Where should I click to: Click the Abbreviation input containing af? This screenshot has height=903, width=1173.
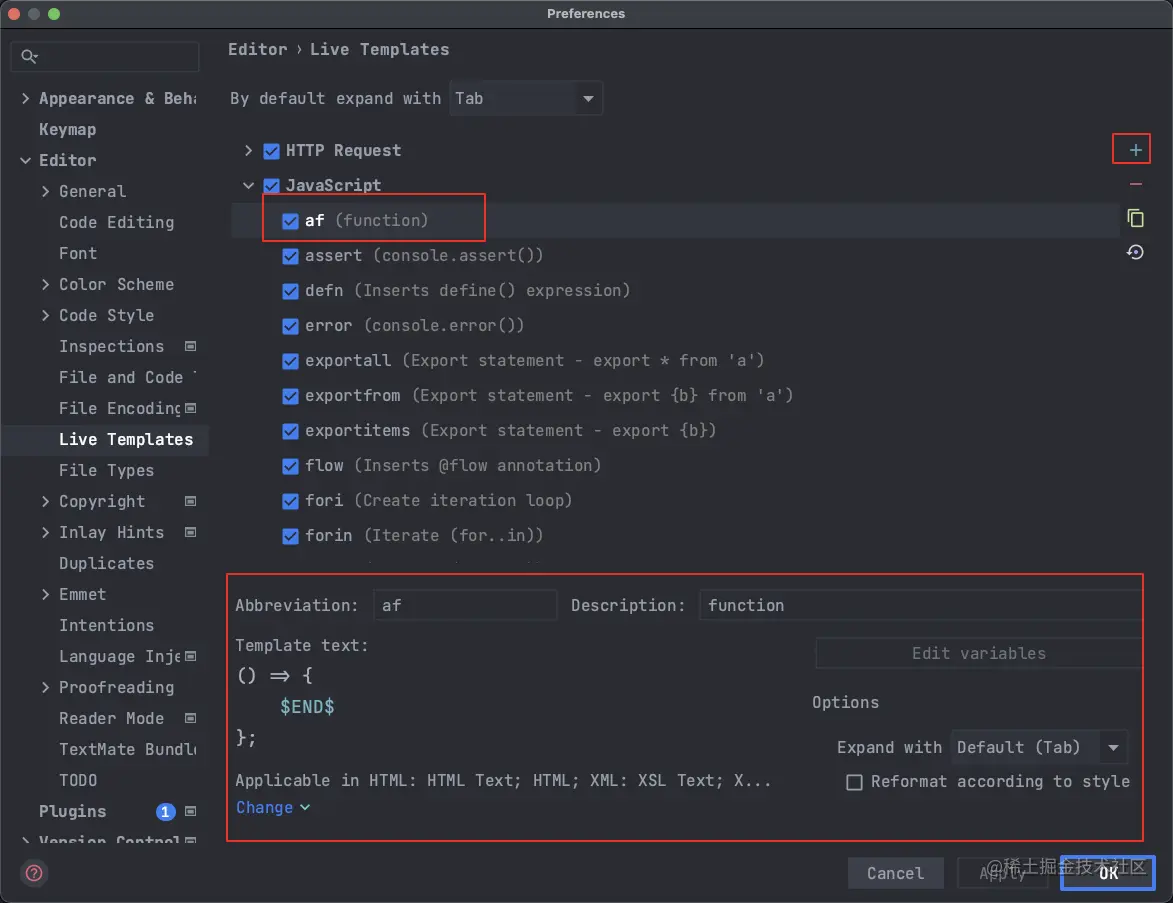pyautogui.click(x=465, y=605)
